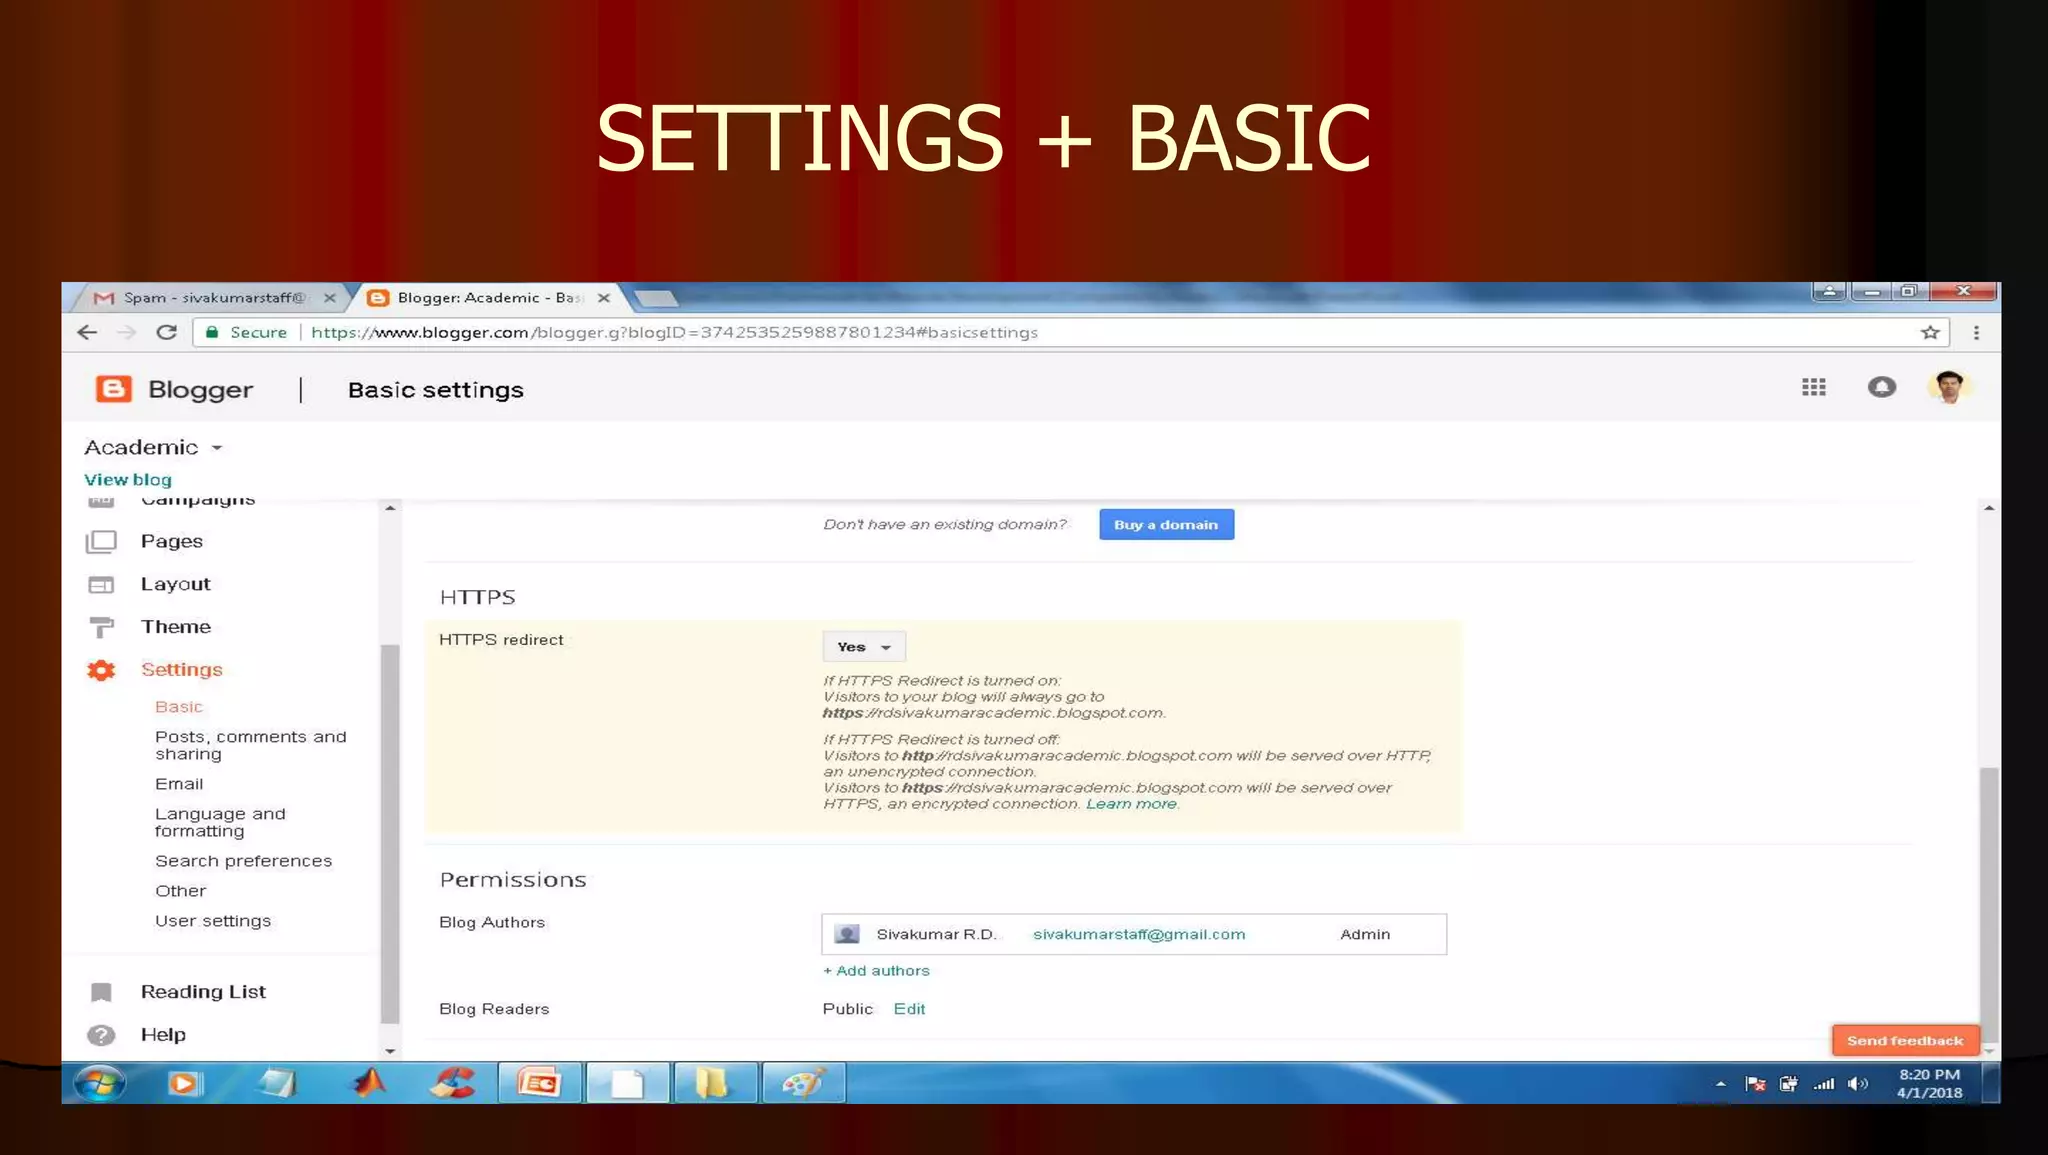Open Layout in sidebar
The height and width of the screenshot is (1155, 2048).
[x=175, y=584]
